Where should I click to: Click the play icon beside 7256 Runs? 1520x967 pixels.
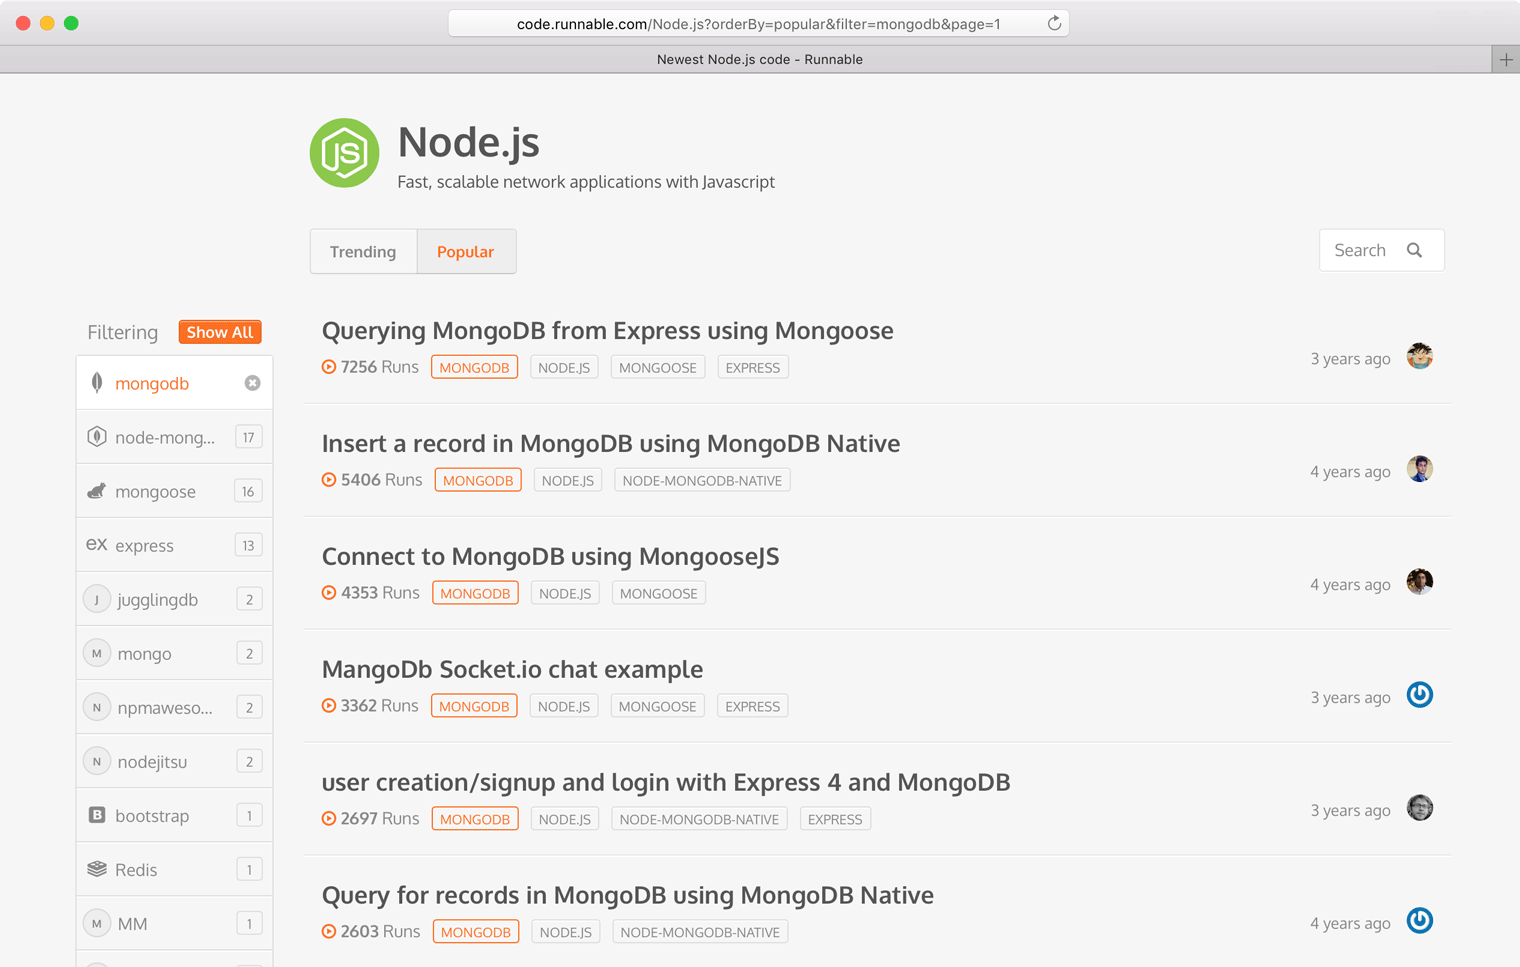point(329,367)
